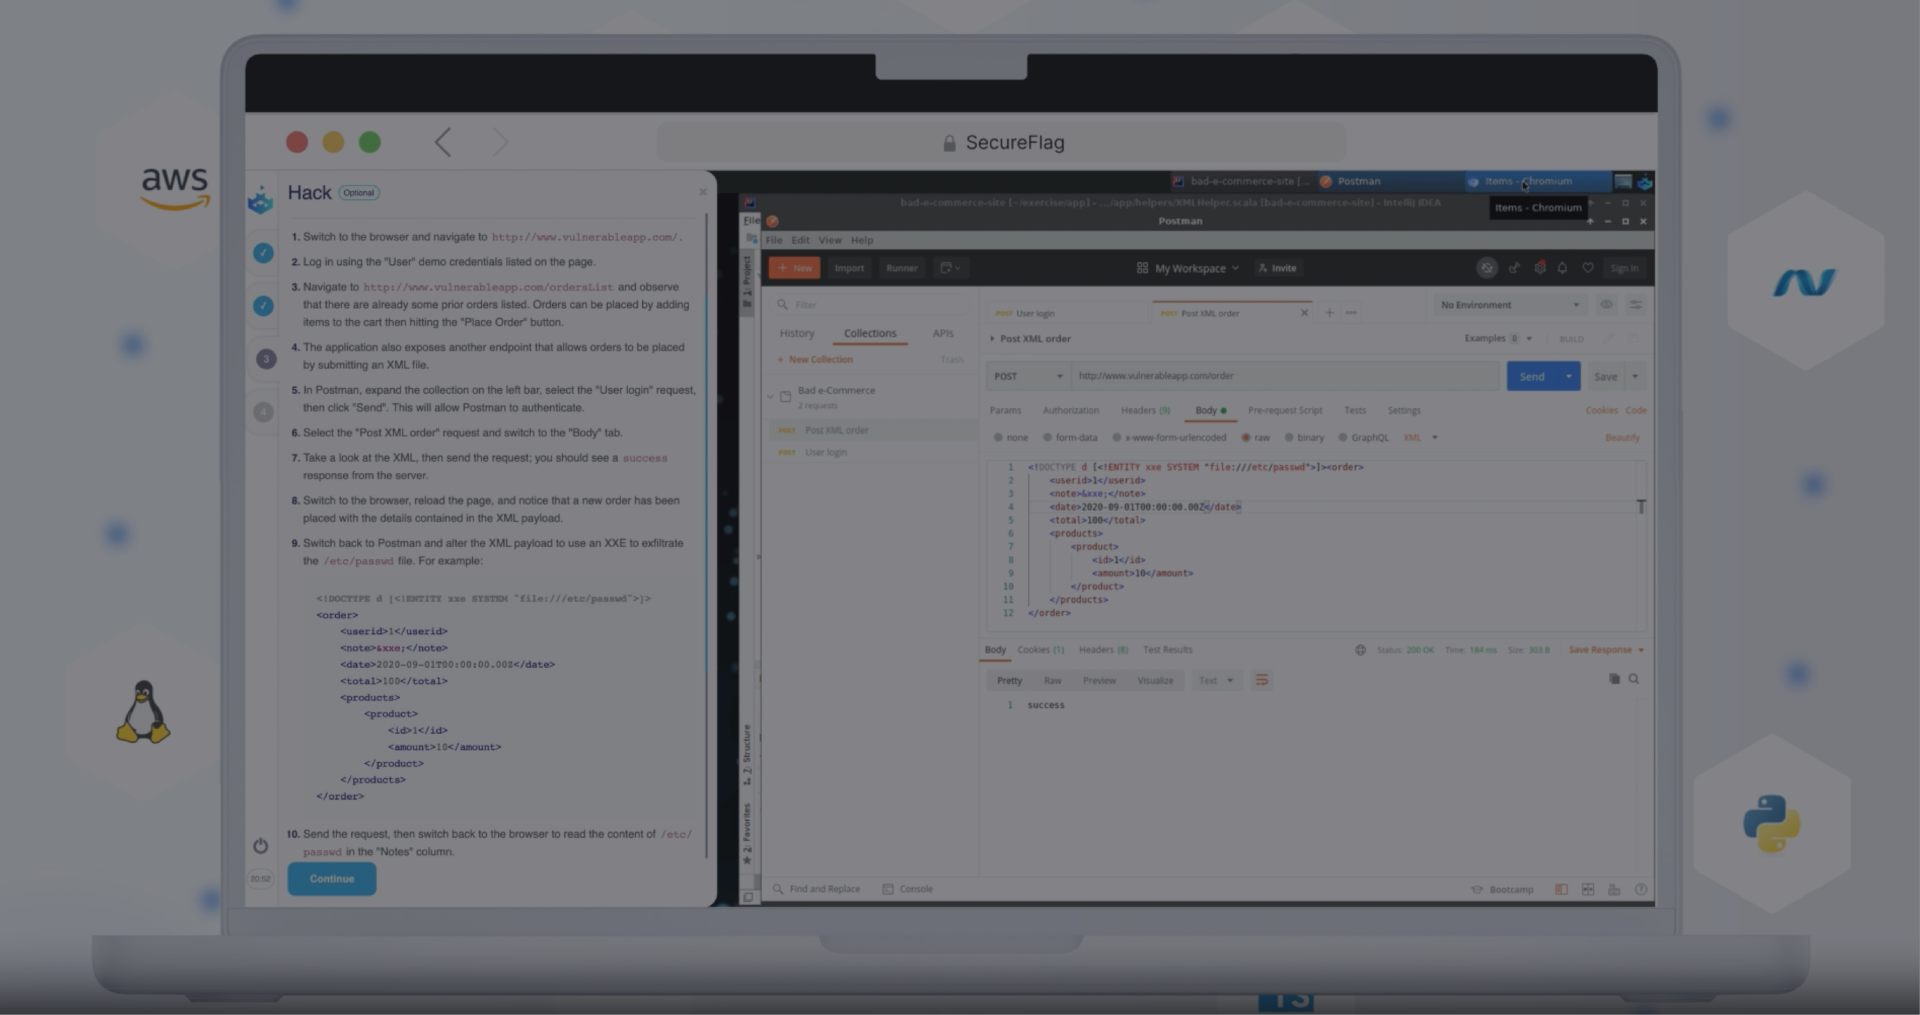The height and width of the screenshot is (1015, 1920).
Task: Switch to two-pane view icon in status bar
Action: [1588, 889]
